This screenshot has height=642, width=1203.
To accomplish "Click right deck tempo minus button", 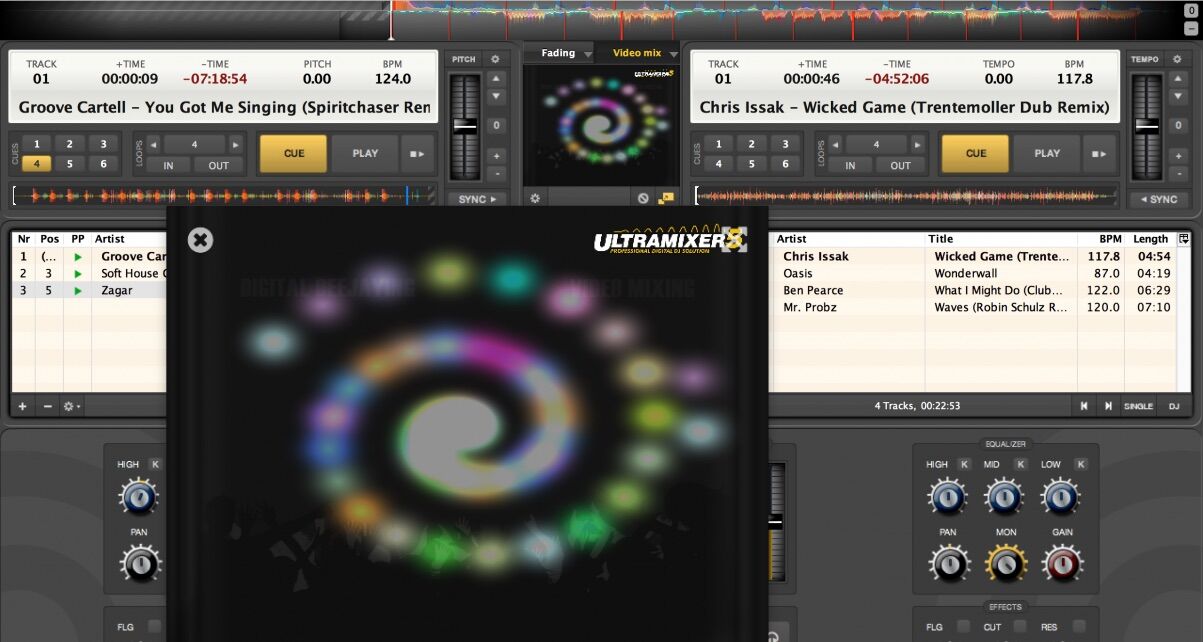I will pos(1178,174).
